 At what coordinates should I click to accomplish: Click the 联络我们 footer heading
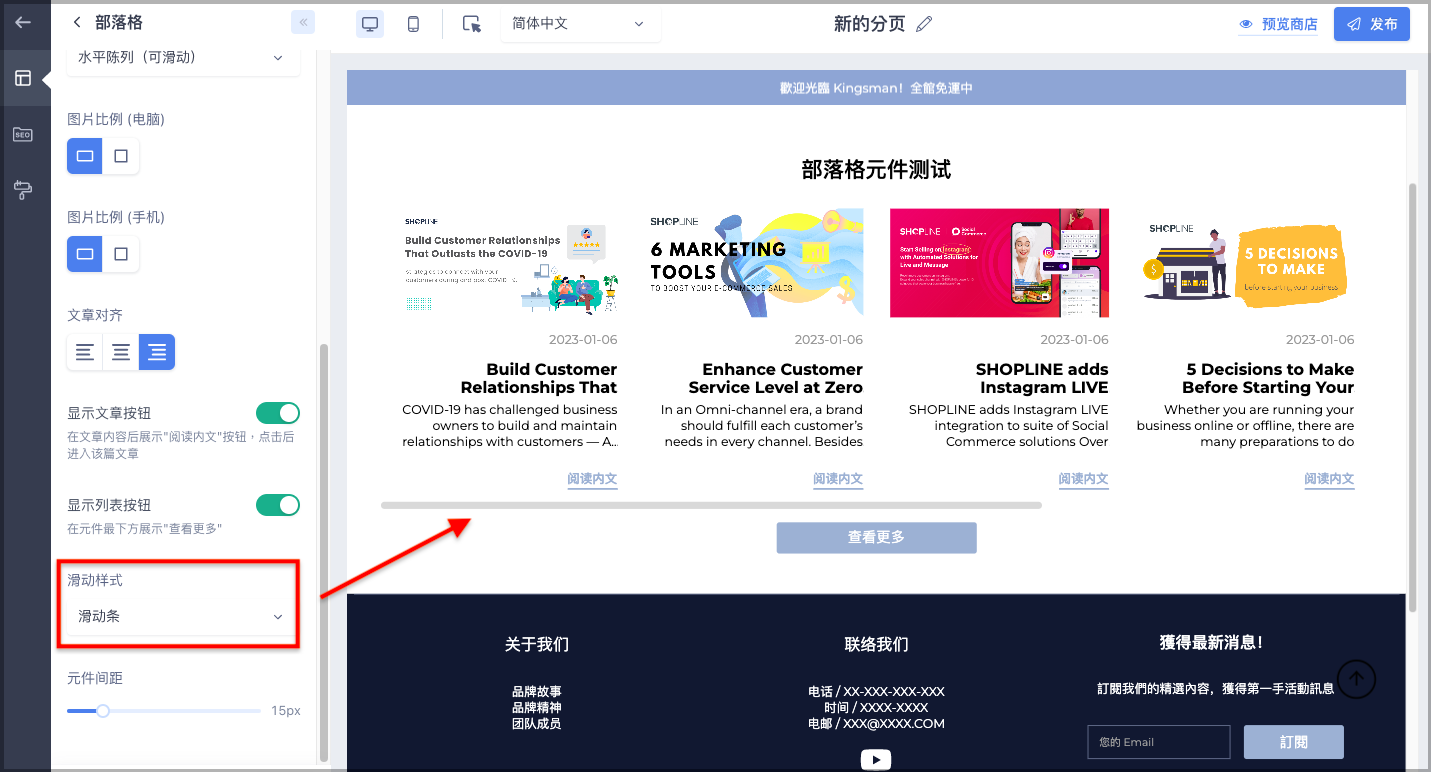pos(876,644)
